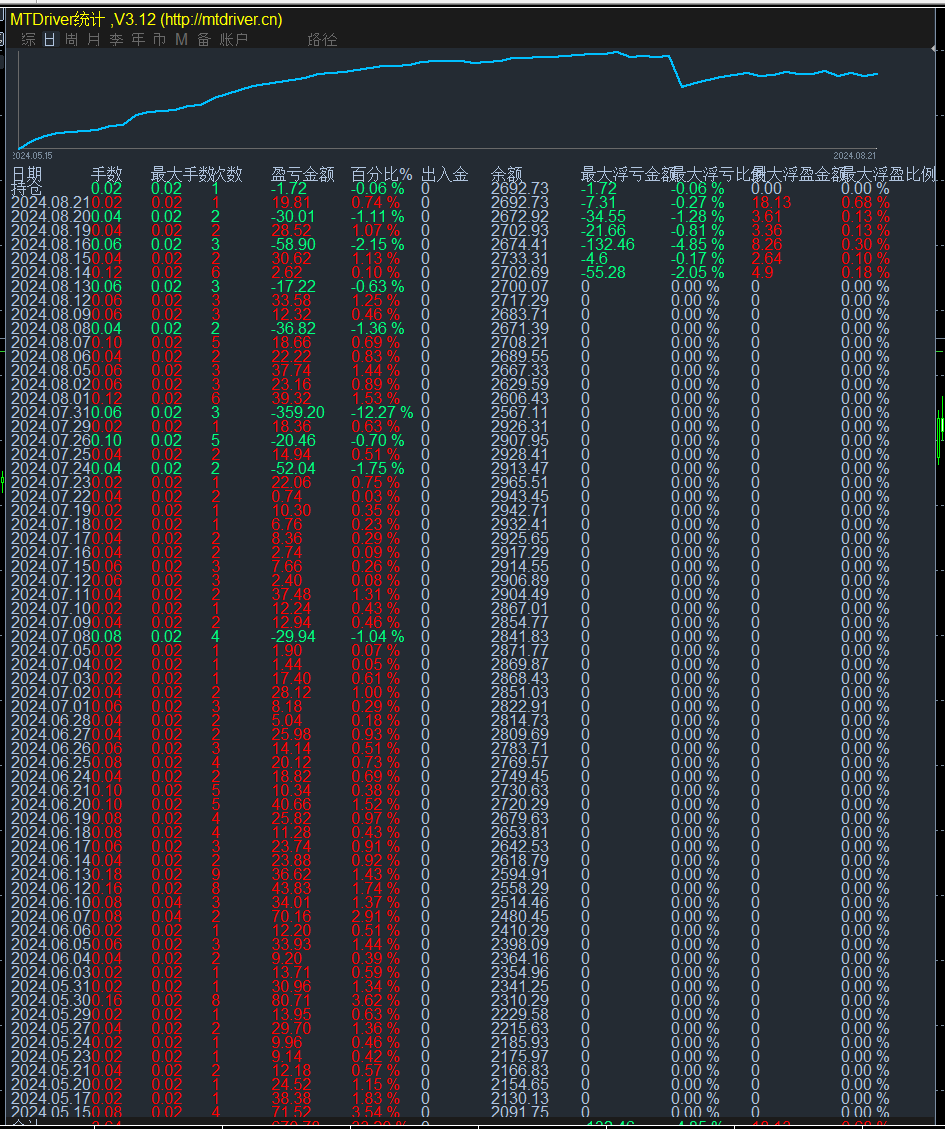Select the 2024.07.08 date row
945x1129 pixels.
tap(51, 637)
